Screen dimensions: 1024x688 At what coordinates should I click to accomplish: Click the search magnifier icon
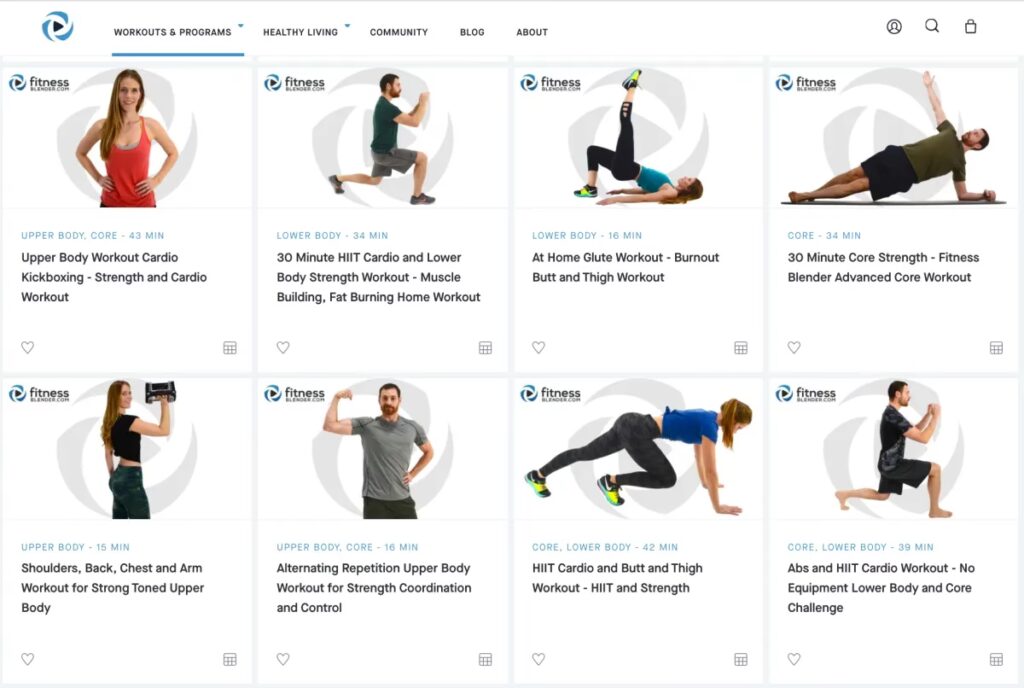click(x=932, y=27)
